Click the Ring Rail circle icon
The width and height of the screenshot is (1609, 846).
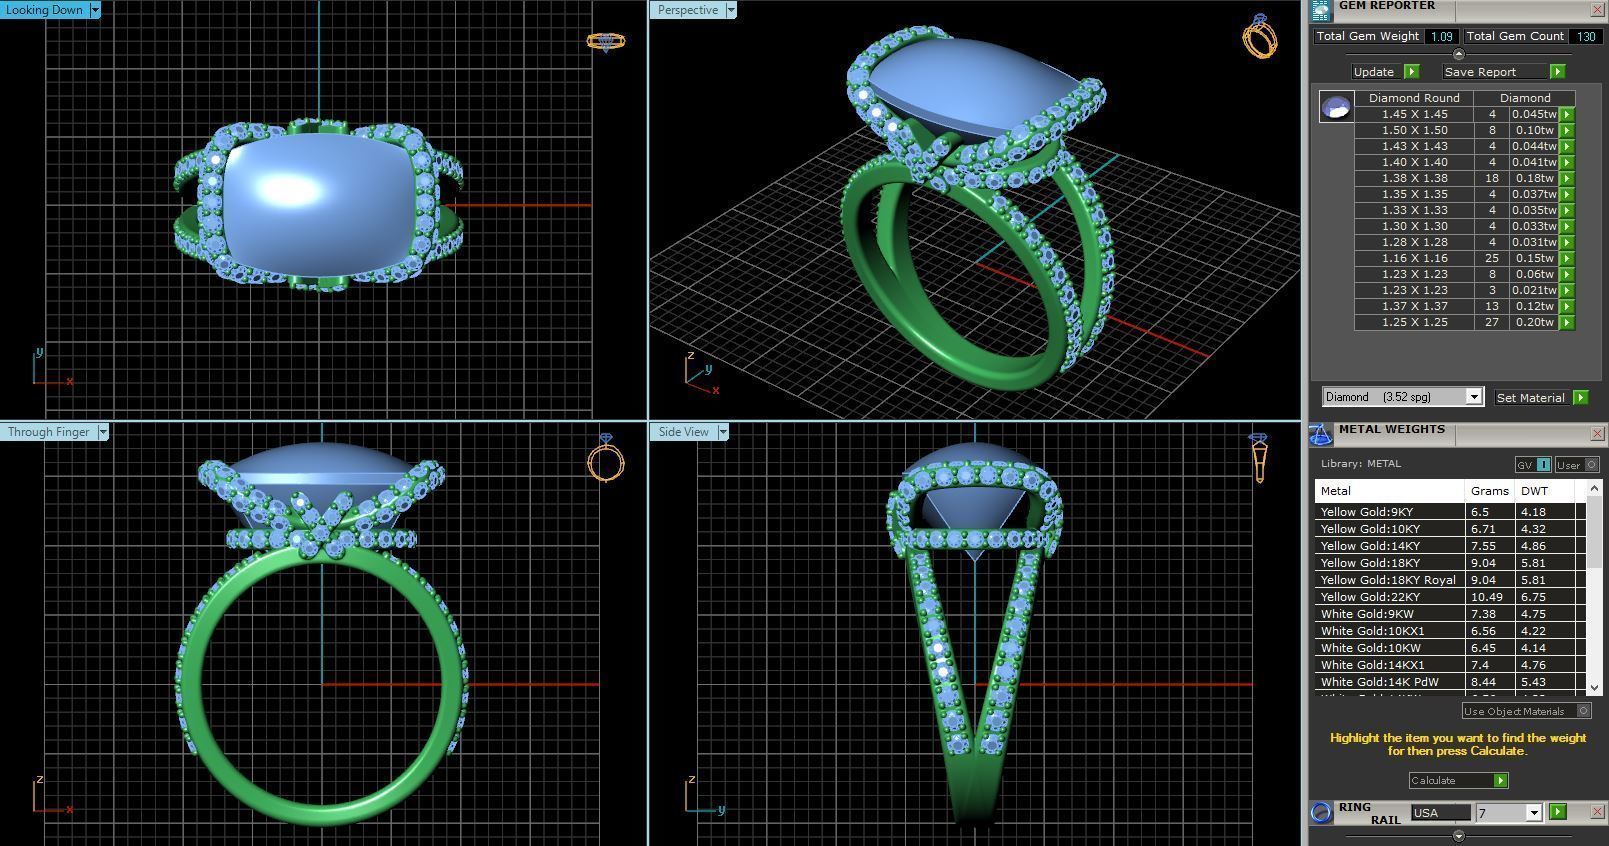tap(1321, 812)
